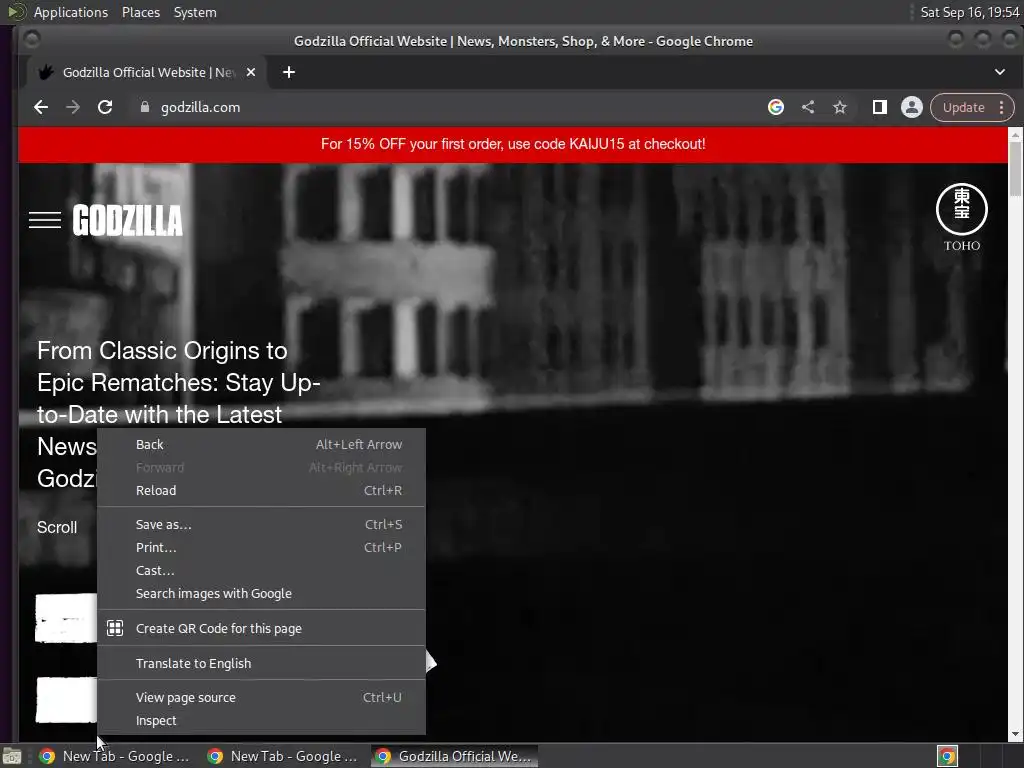Open the Applications menu

coord(71,12)
